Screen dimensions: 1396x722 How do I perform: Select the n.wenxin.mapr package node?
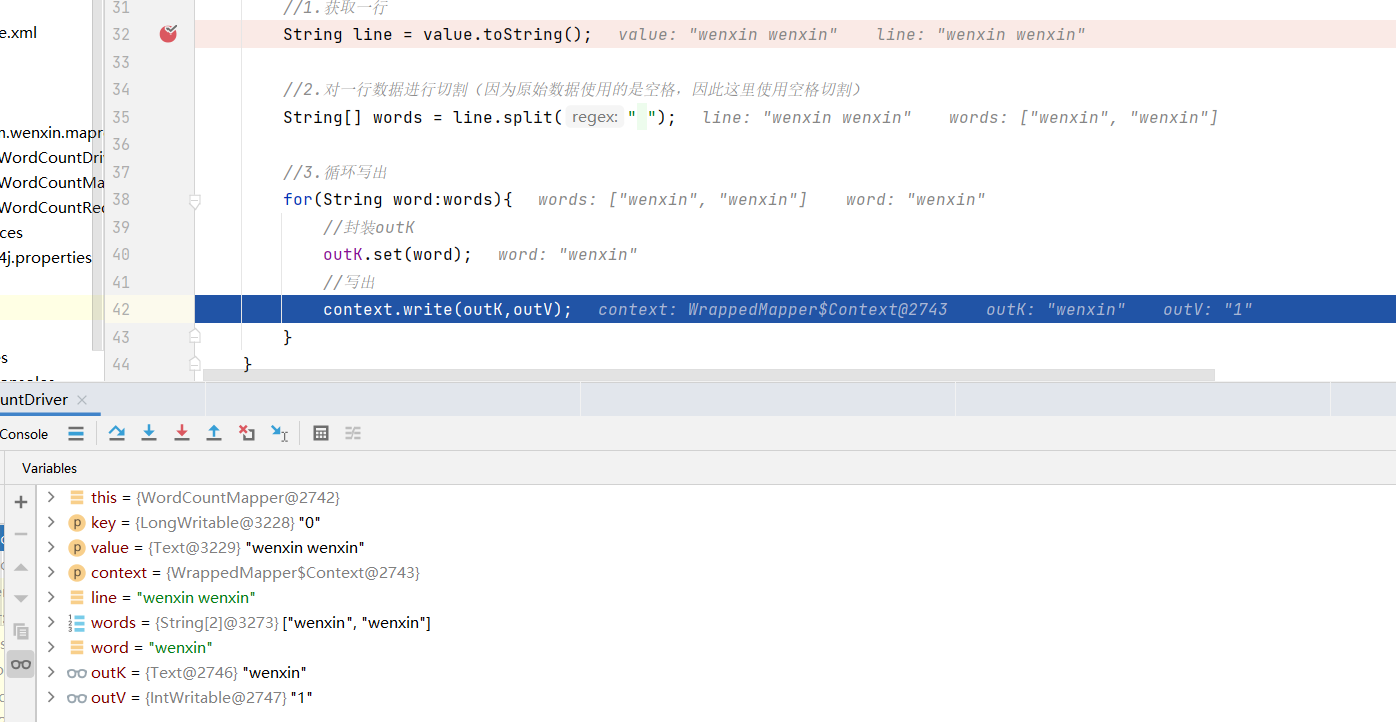coord(52,132)
